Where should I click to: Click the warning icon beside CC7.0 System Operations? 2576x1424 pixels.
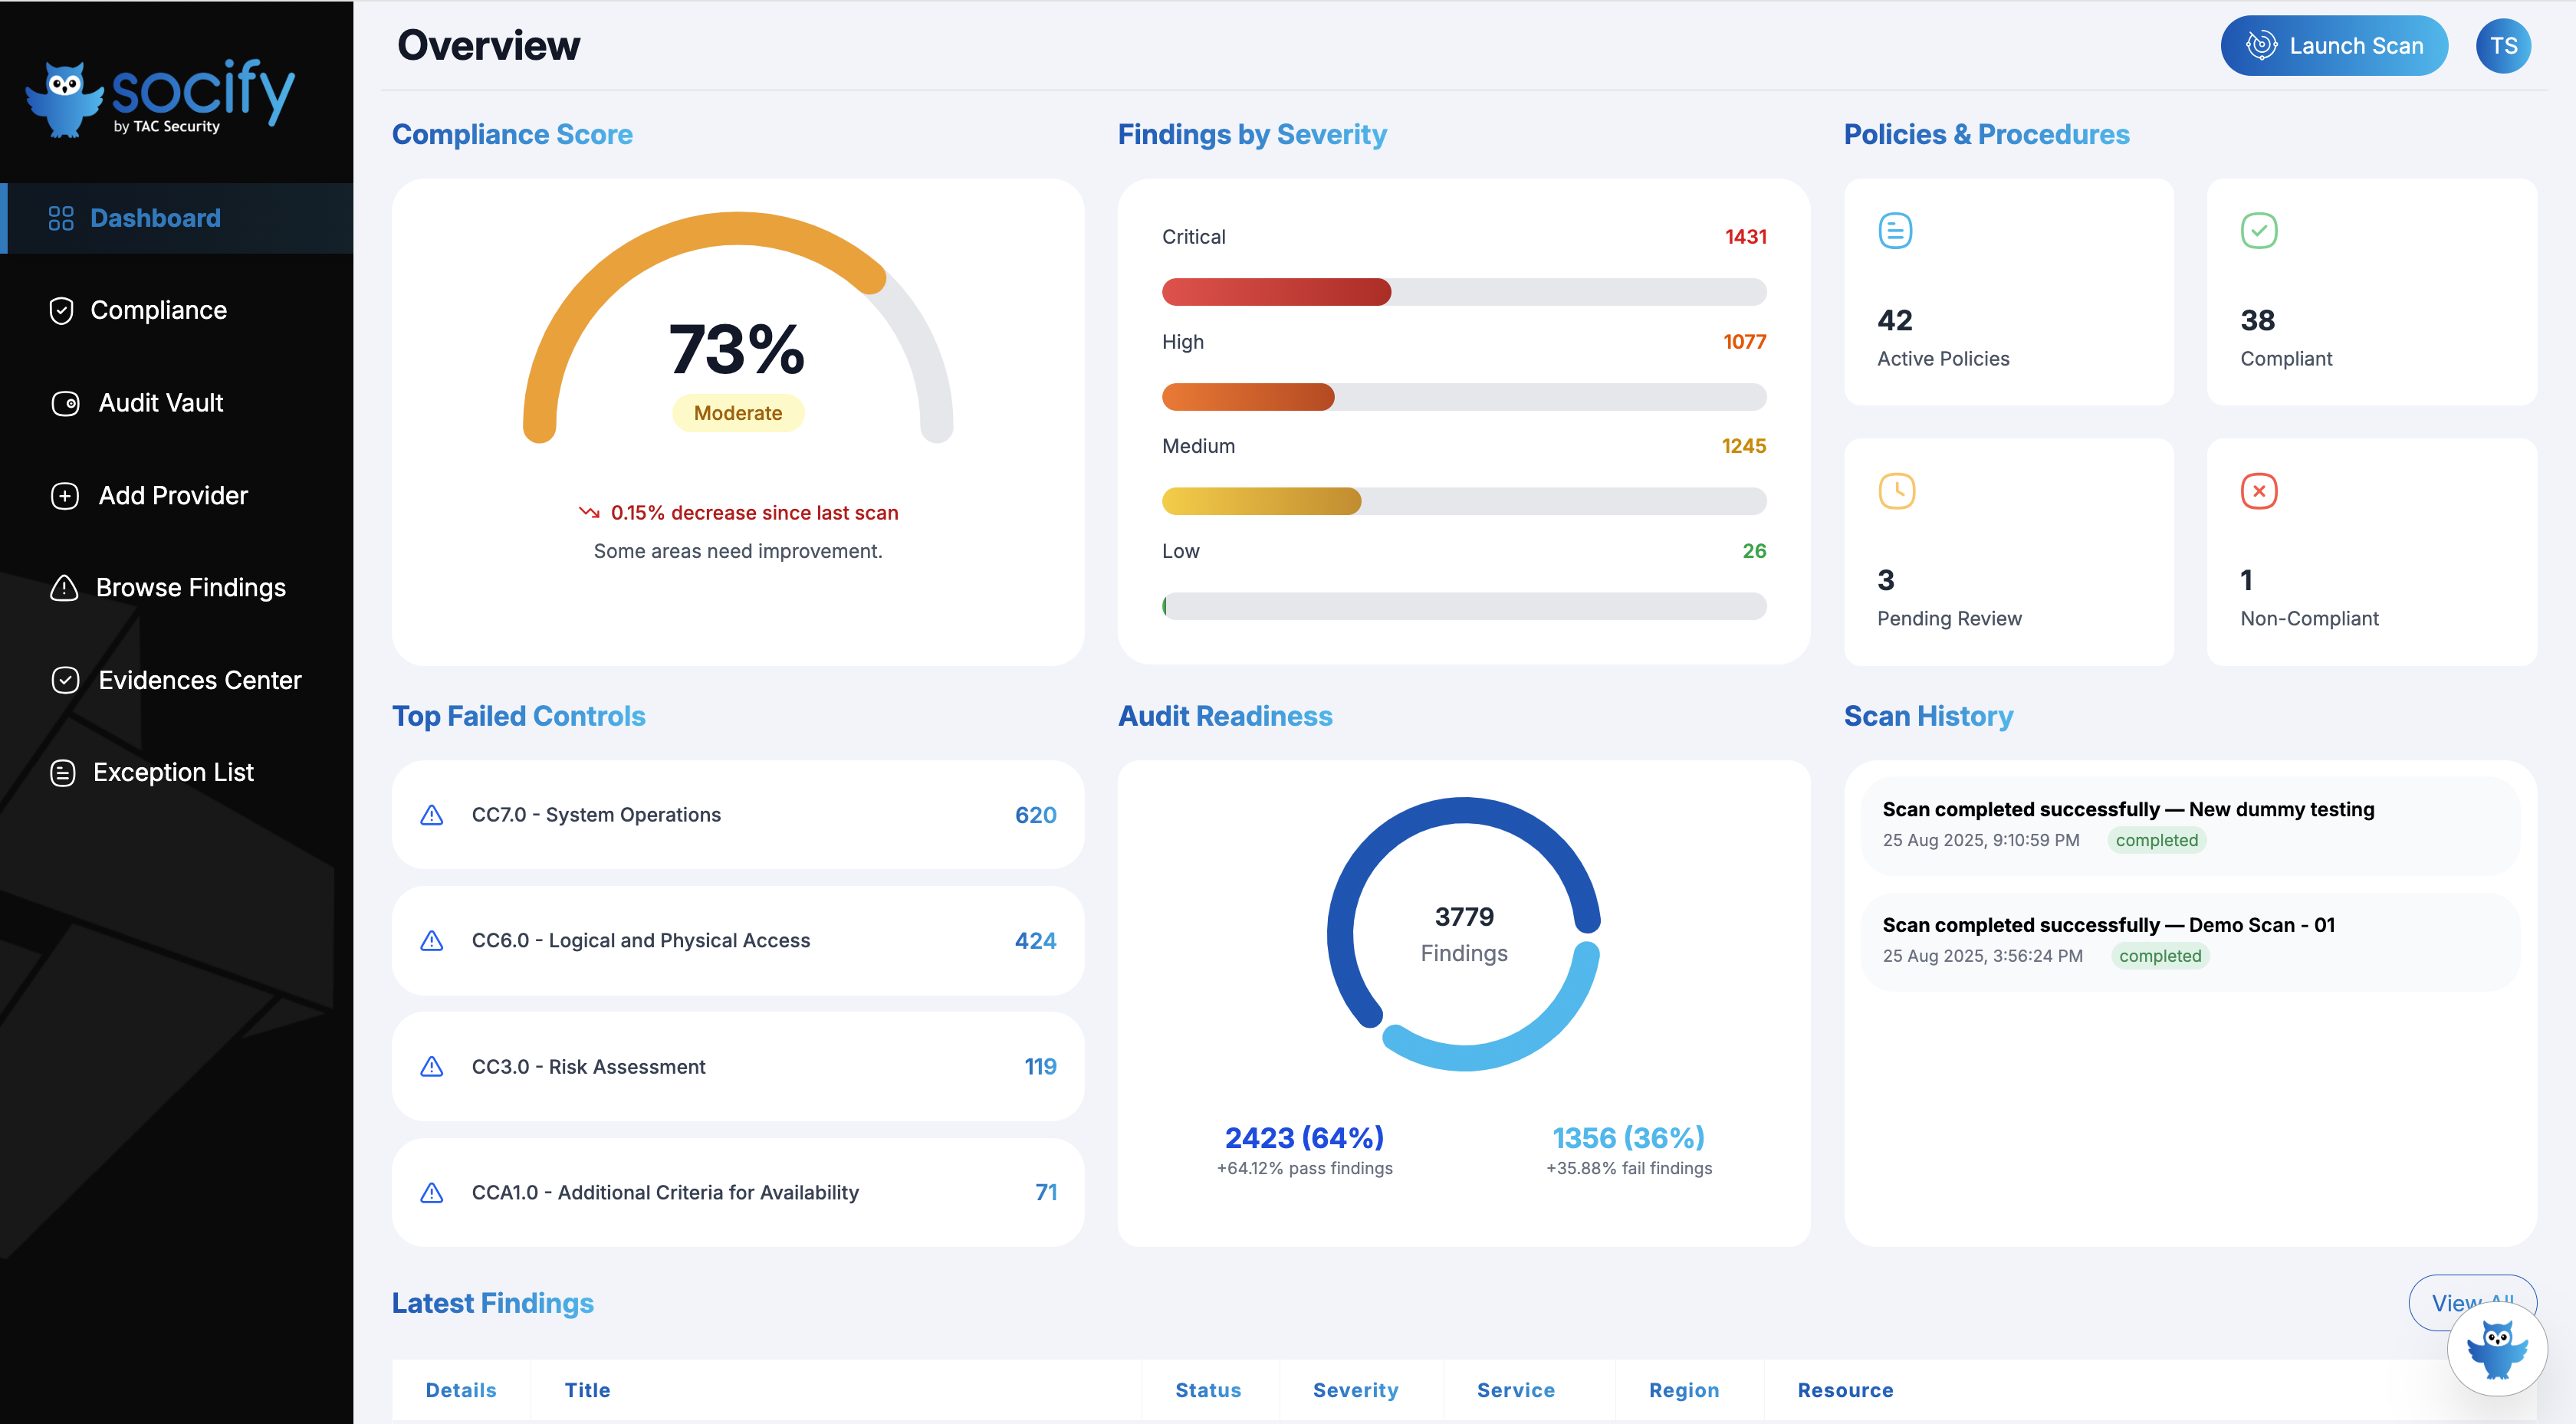click(431, 815)
